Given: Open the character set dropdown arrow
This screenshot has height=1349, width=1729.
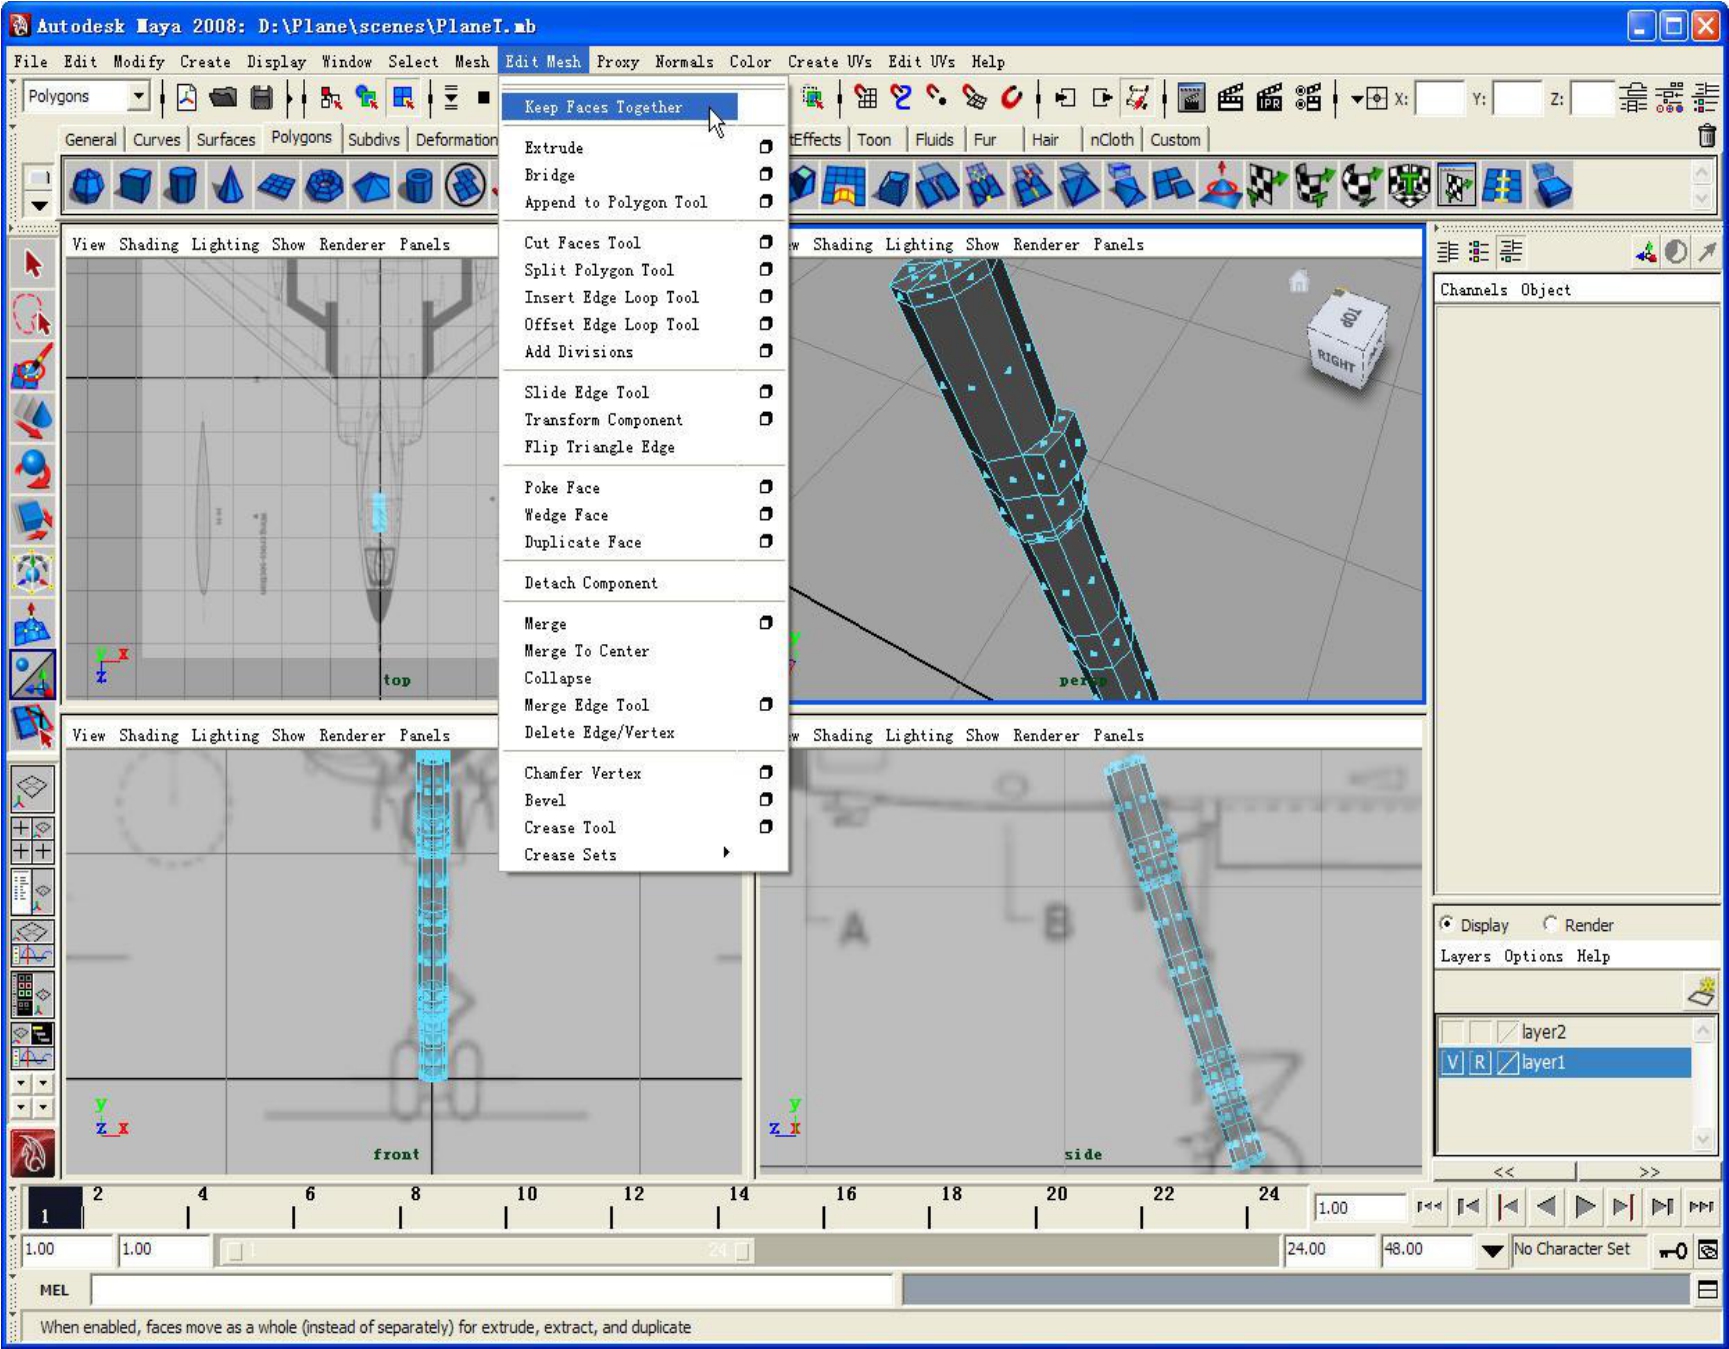Looking at the screenshot, I should click(x=1492, y=1250).
